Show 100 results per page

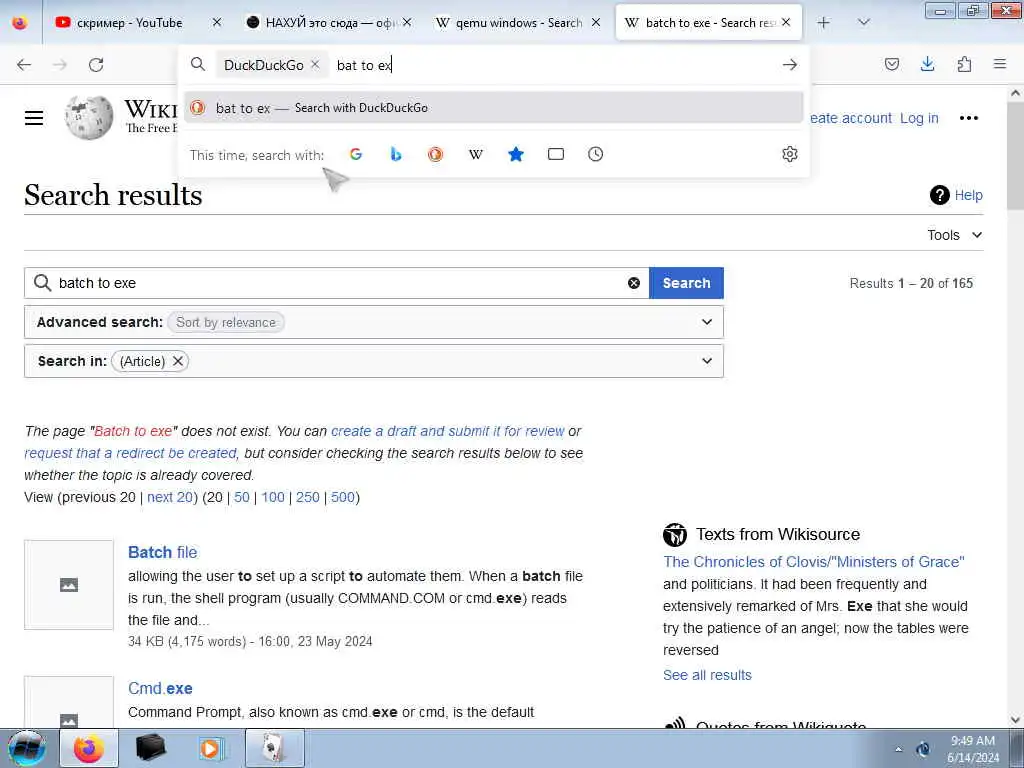tap(273, 497)
